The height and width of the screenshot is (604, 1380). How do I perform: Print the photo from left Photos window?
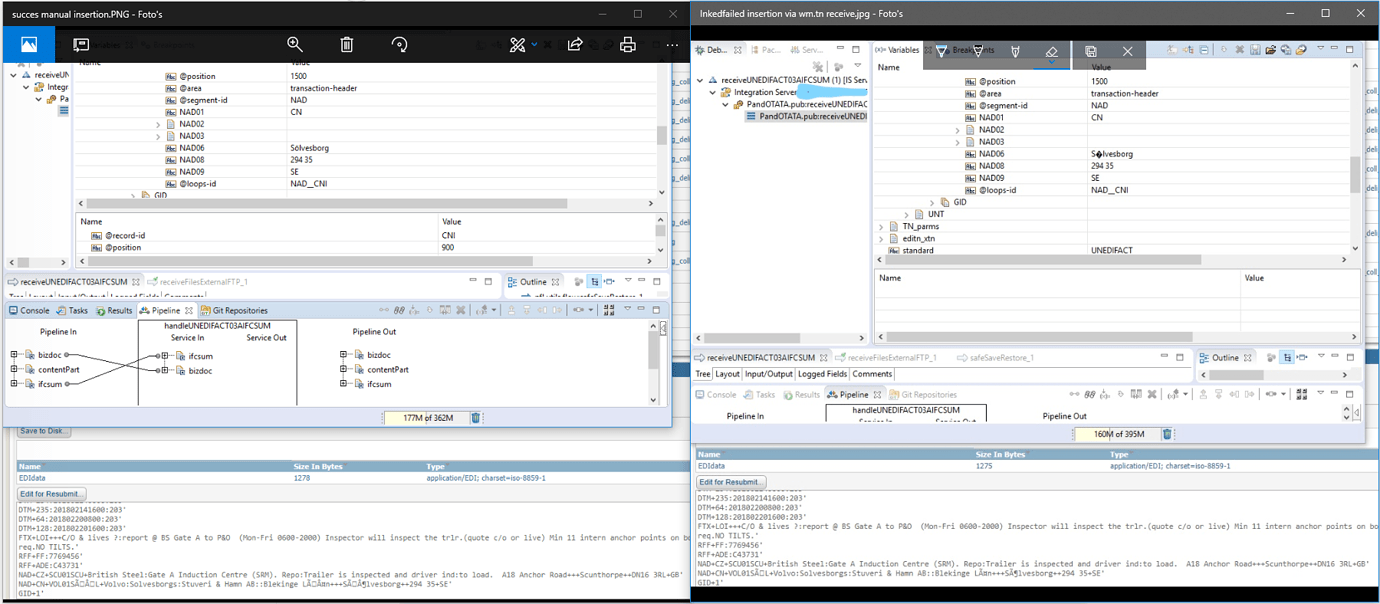(x=627, y=44)
